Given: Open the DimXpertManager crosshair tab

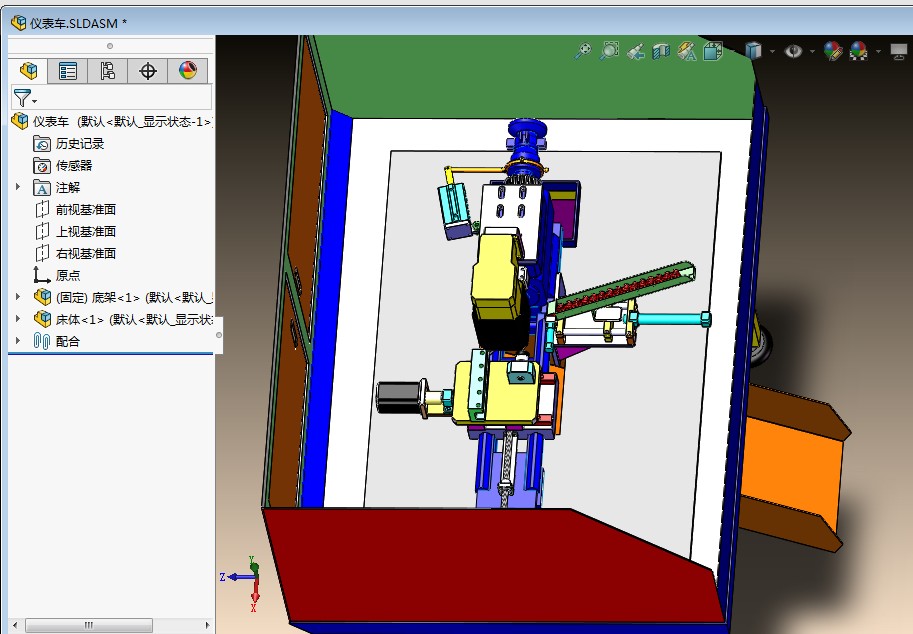Looking at the screenshot, I should tap(148, 70).
